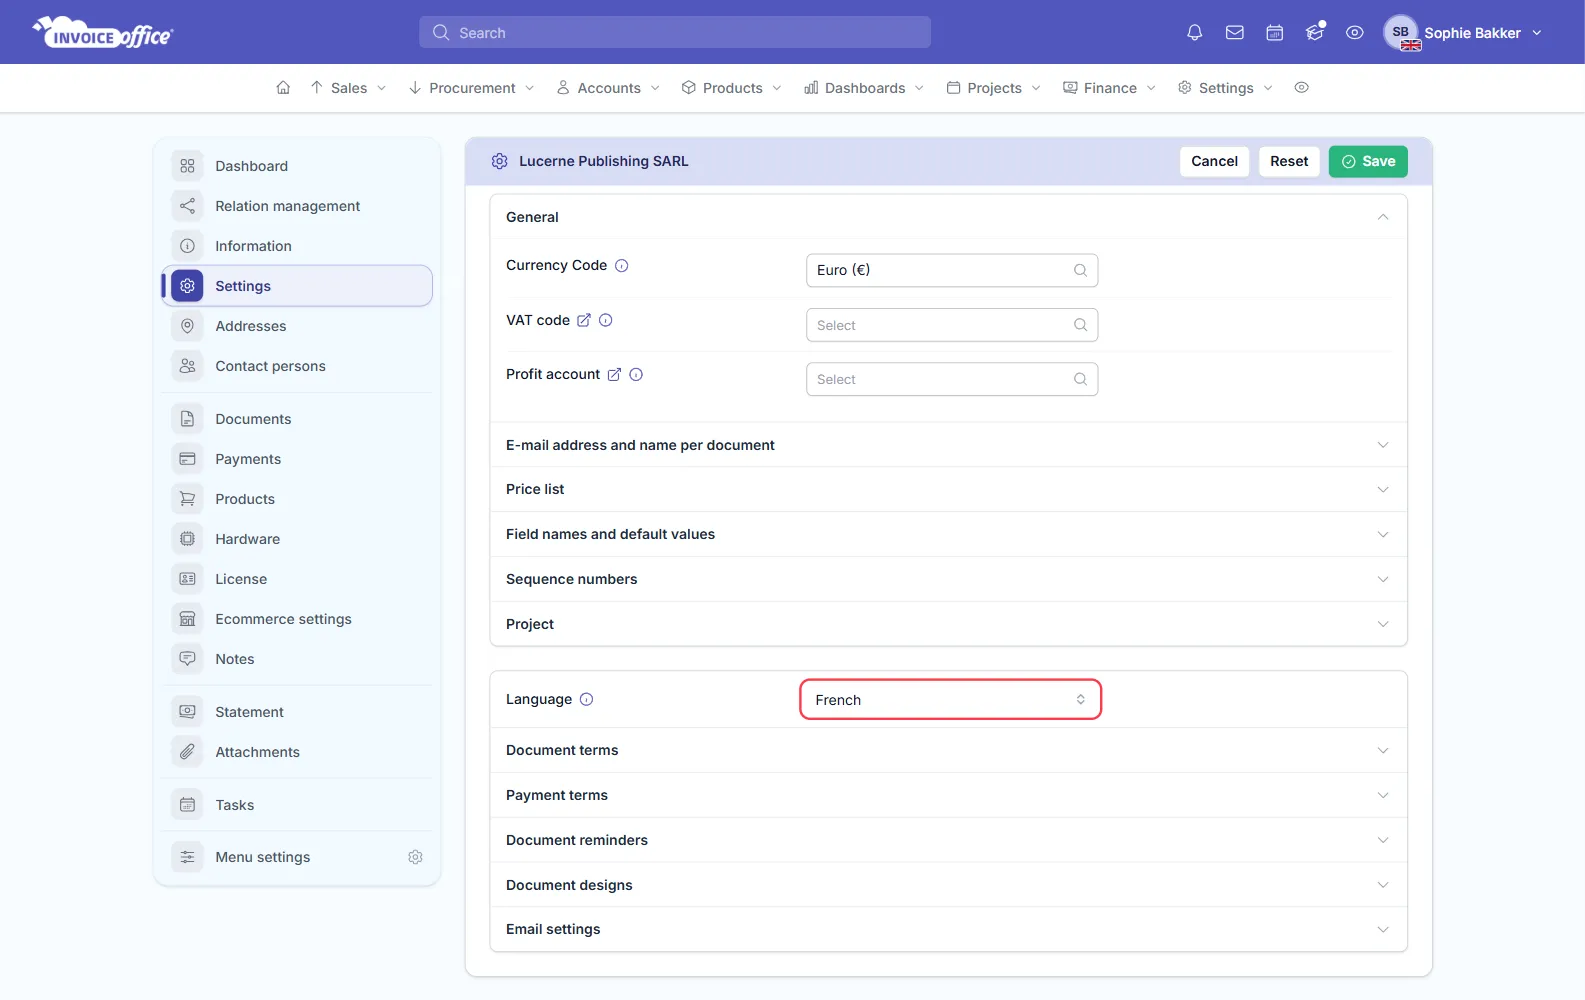Show Currency Code info tooltip icon

(x=621, y=266)
